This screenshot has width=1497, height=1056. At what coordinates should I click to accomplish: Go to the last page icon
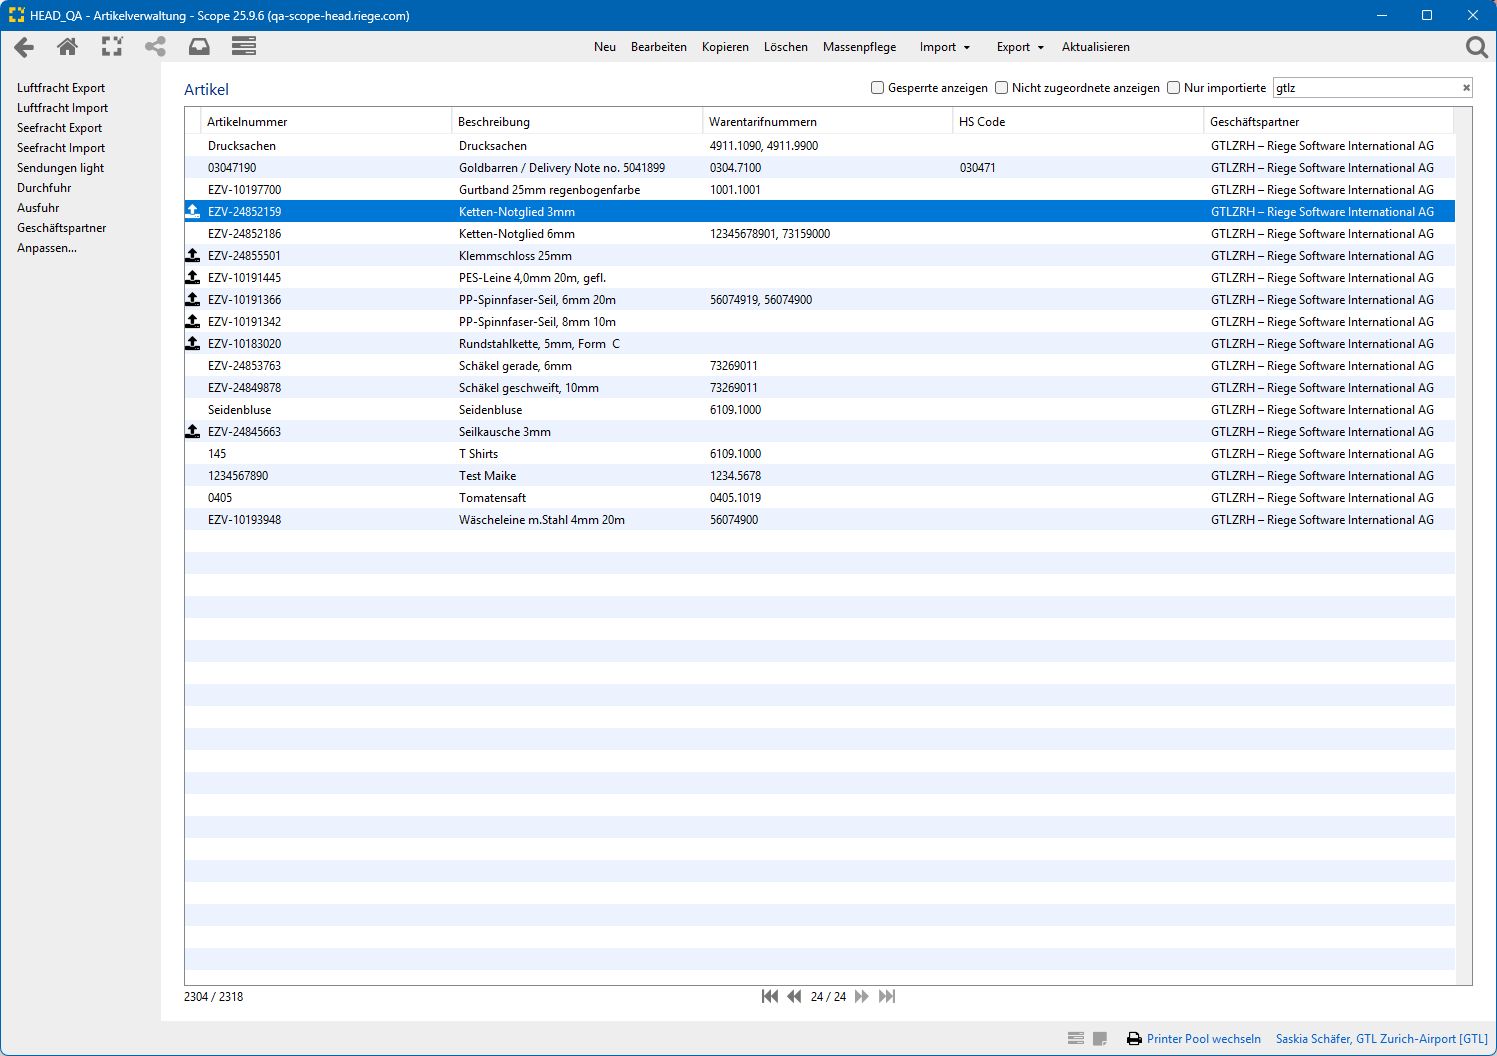pyautogui.click(x=887, y=996)
